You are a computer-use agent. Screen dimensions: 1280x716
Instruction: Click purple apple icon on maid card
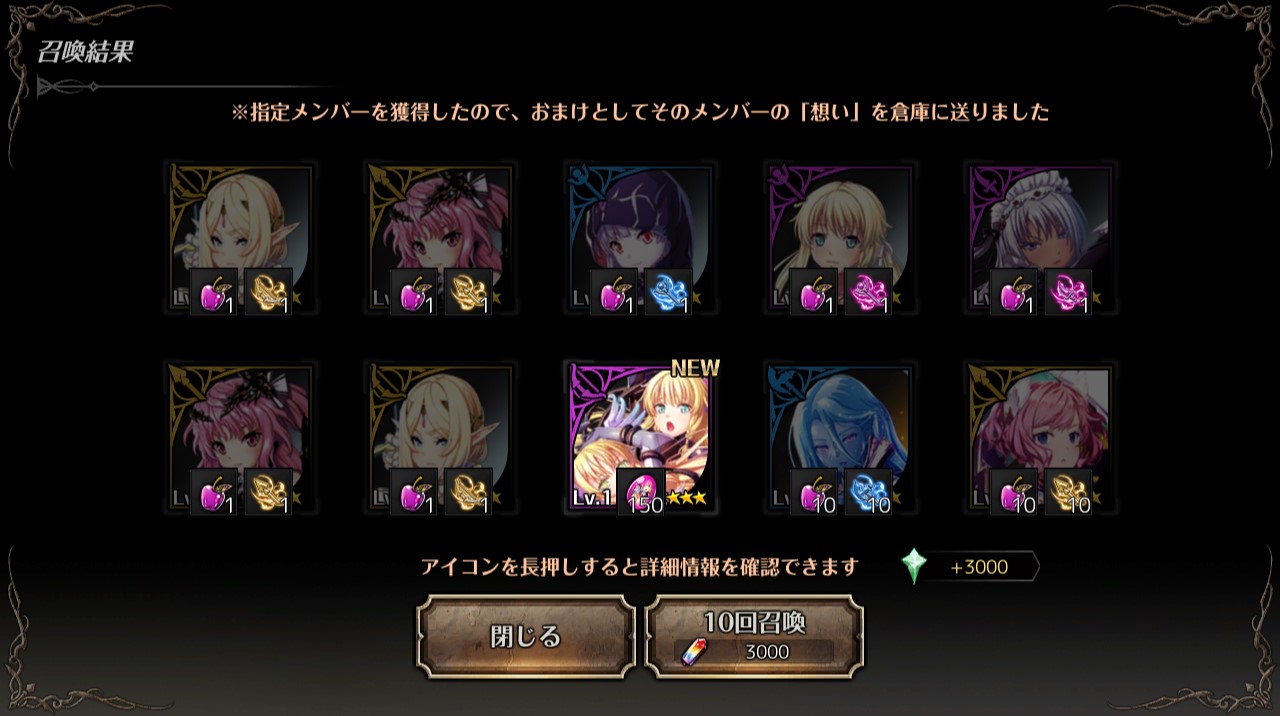(x=1014, y=292)
